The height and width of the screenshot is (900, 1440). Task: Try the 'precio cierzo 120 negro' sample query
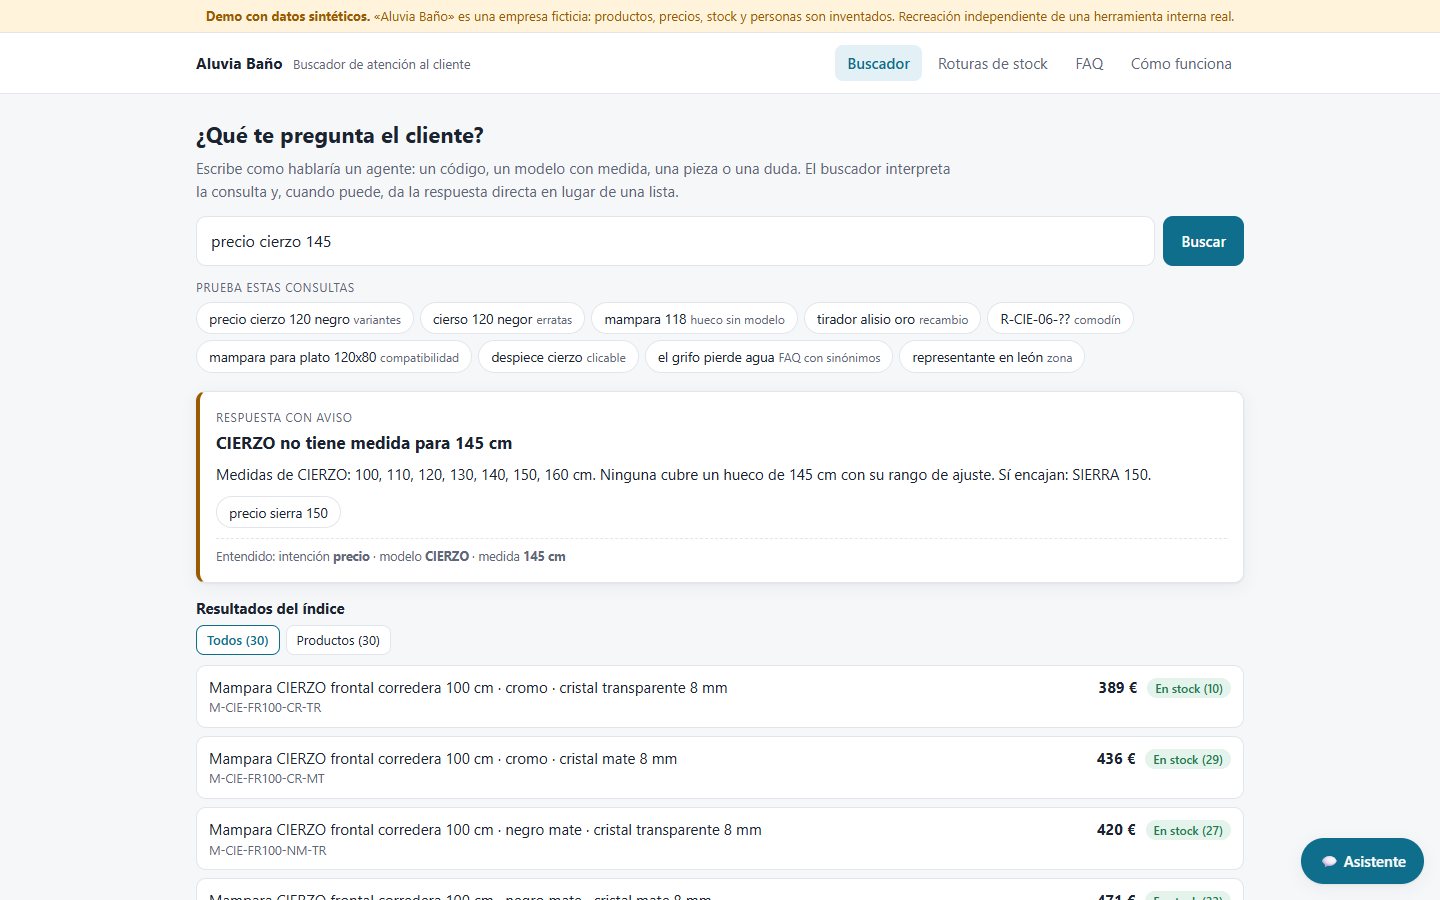pos(305,319)
